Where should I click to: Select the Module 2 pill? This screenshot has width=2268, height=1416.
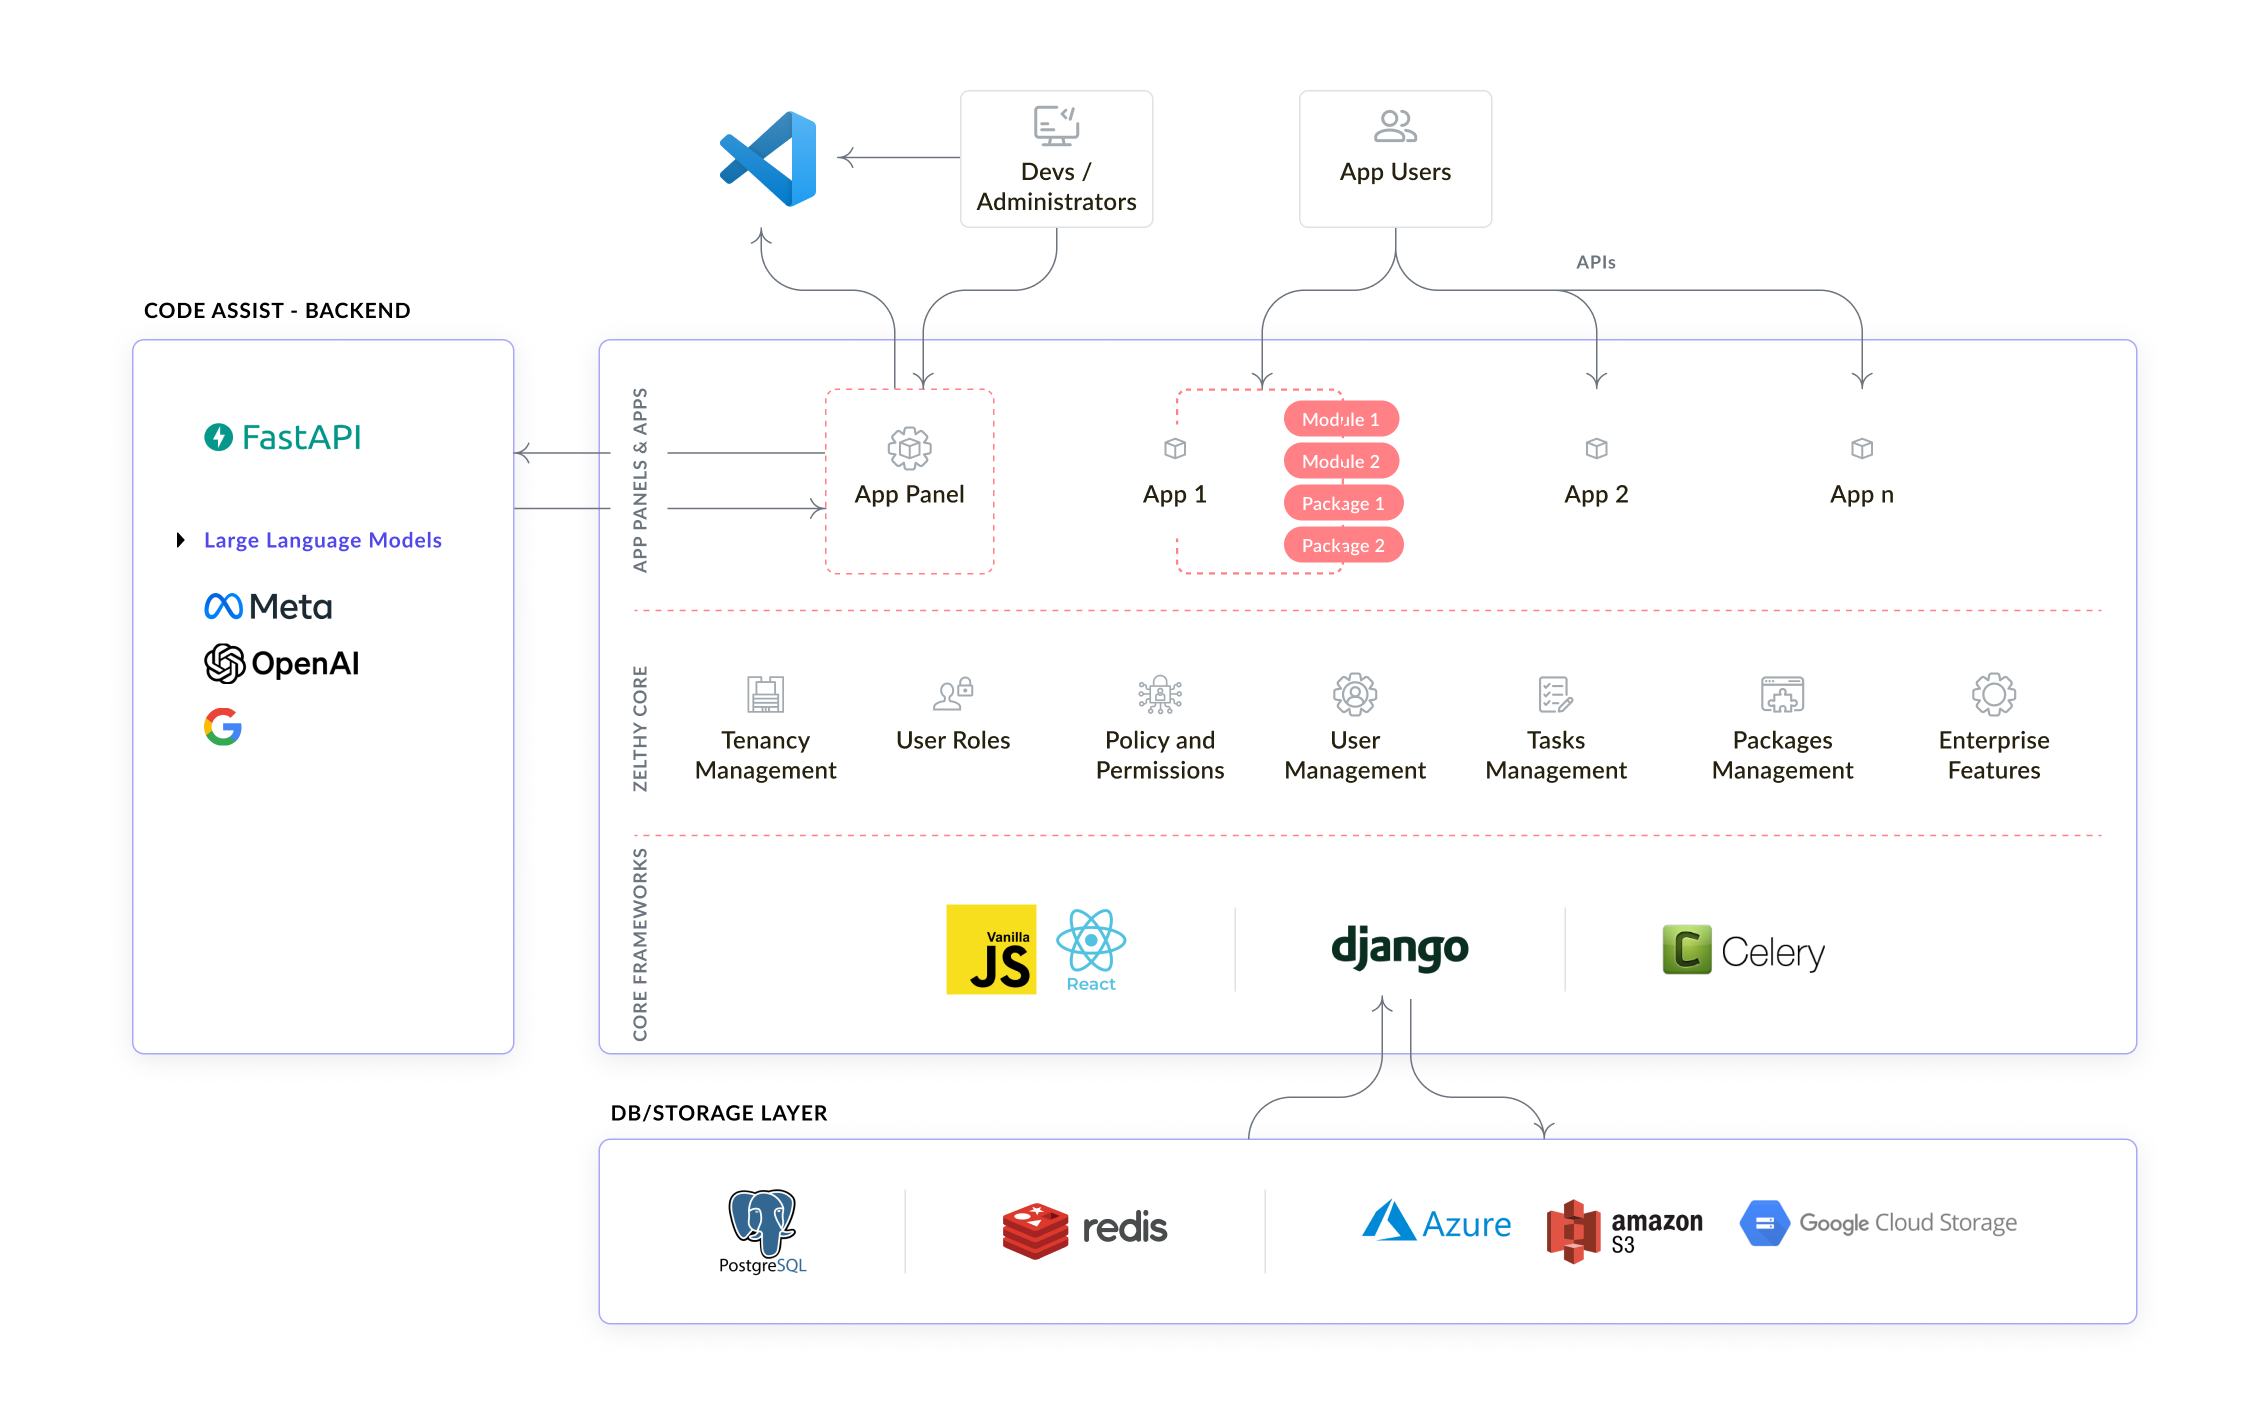(1340, 461)
